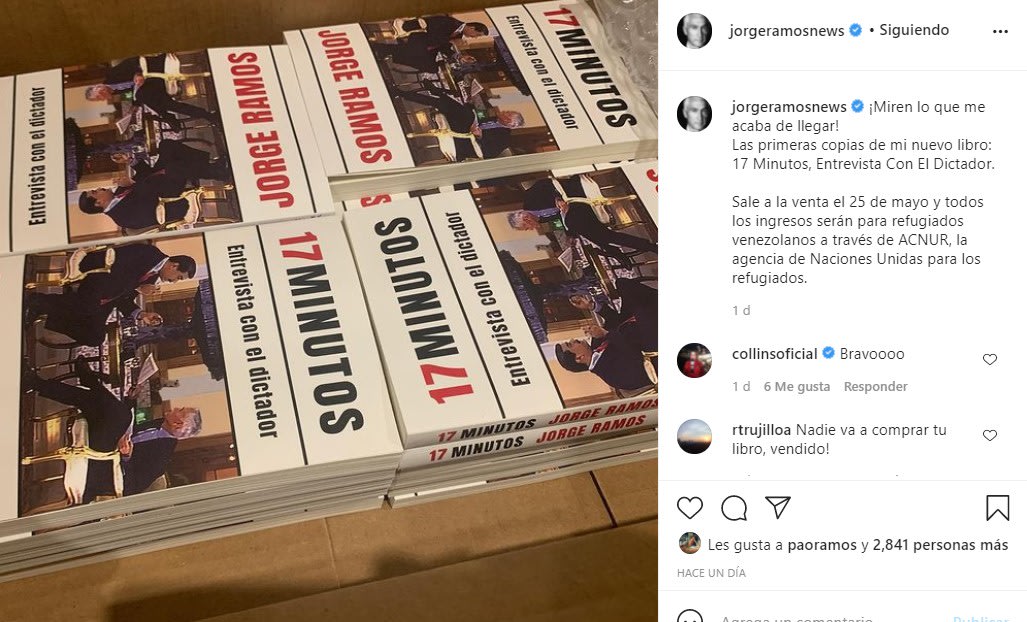The image size is (1027, 622).
Task: Click the Siguiendo following button
Action: point(914,30)
